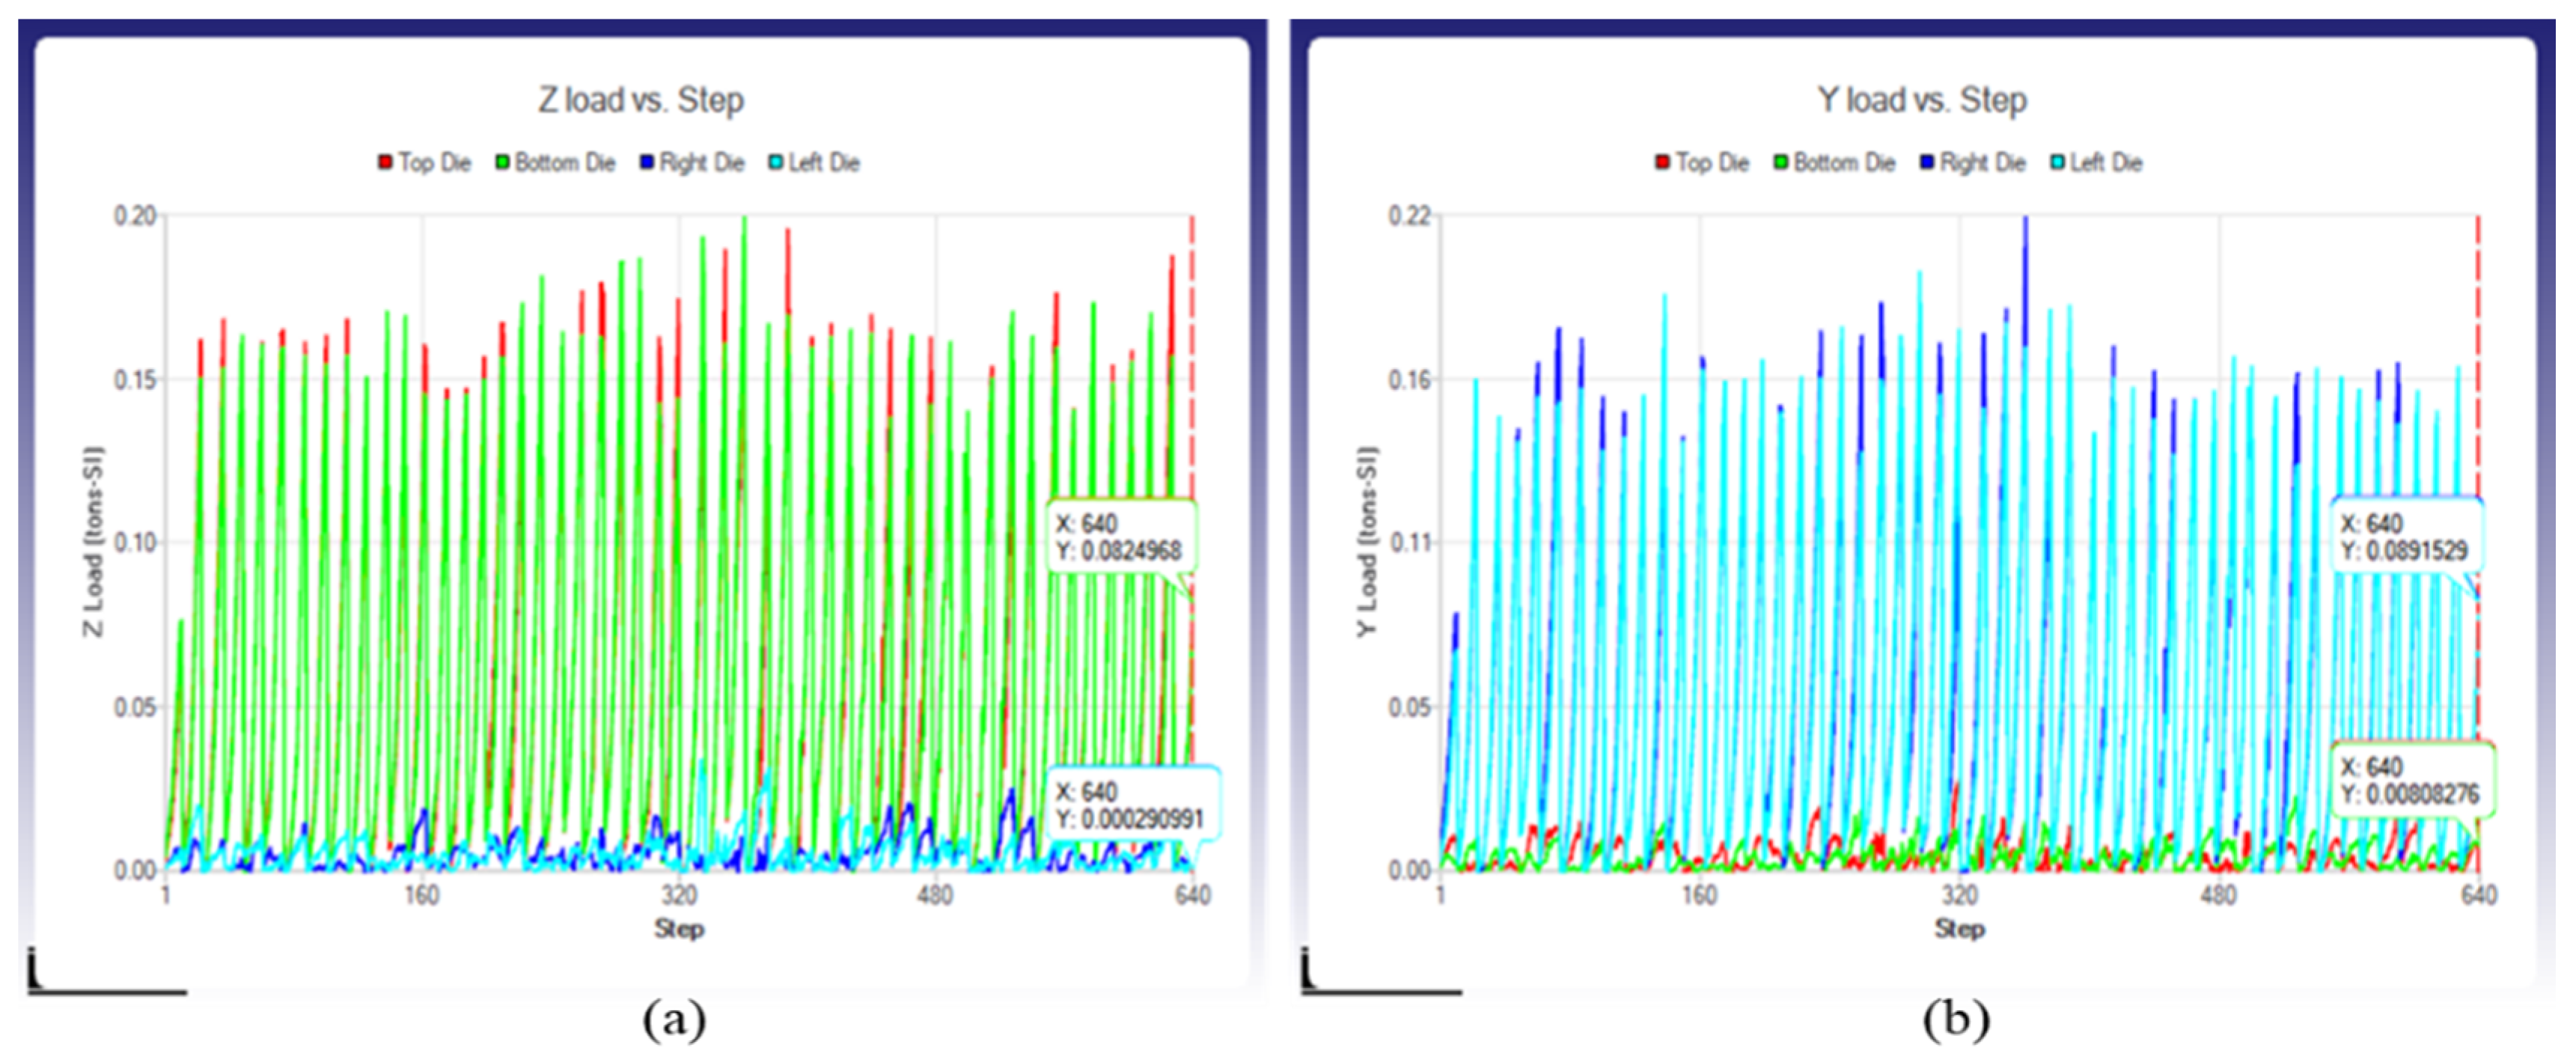Screen dimensions: 2576x1056
Task: Click the 320 step tick in Z load chart
Action: 679,894
